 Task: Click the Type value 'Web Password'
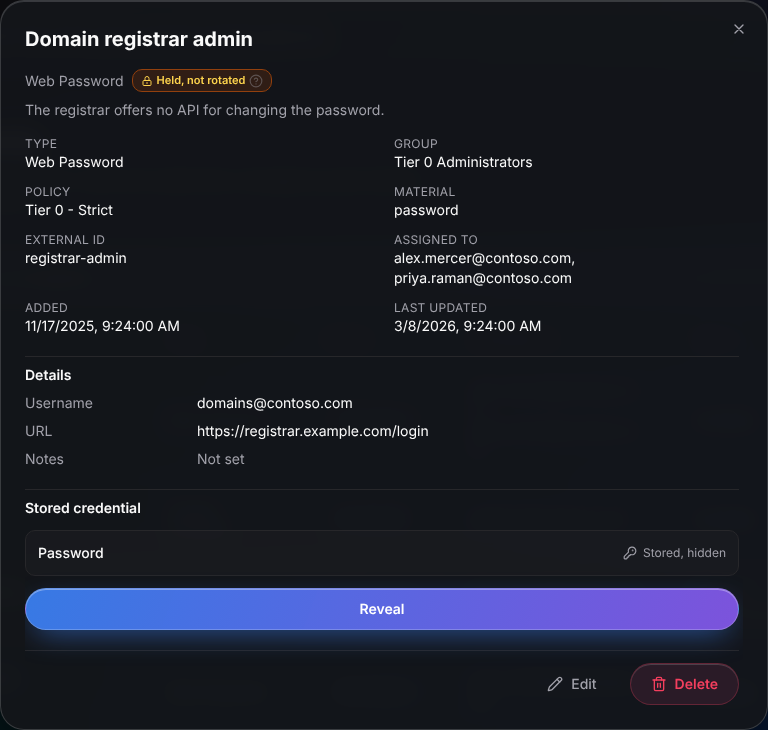tap(74, 162)
